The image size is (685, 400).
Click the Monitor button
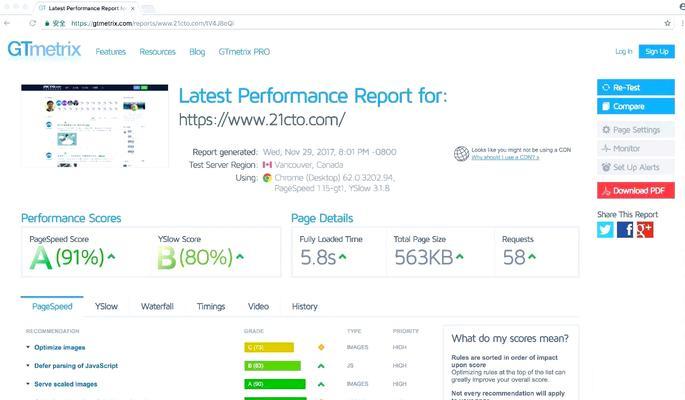636,148
